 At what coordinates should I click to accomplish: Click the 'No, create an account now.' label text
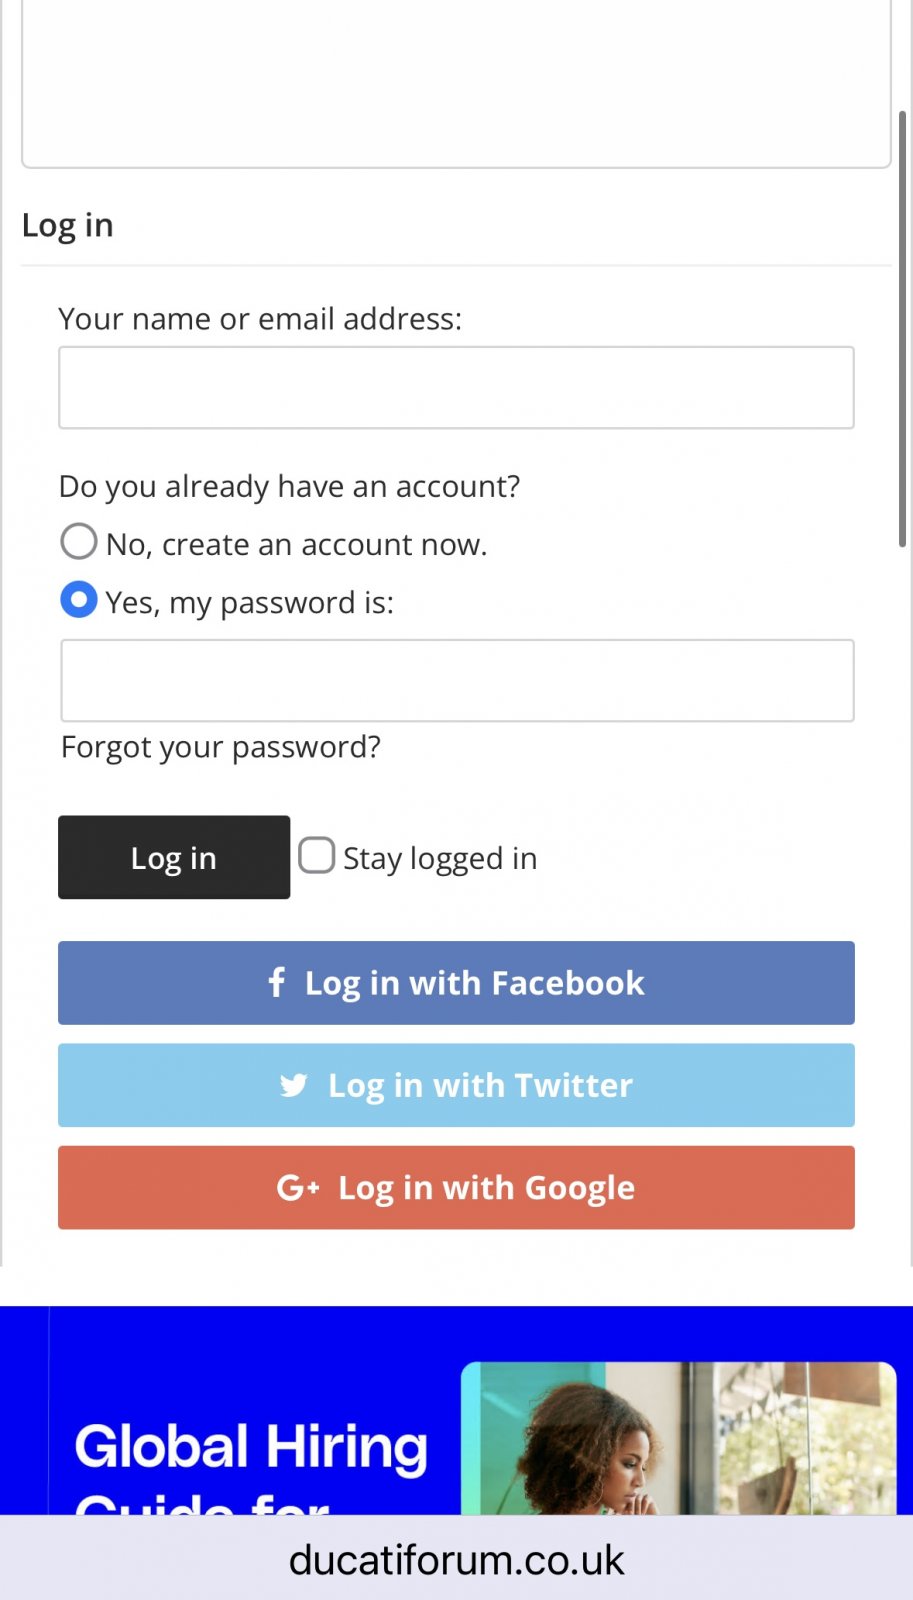[296, 544]
